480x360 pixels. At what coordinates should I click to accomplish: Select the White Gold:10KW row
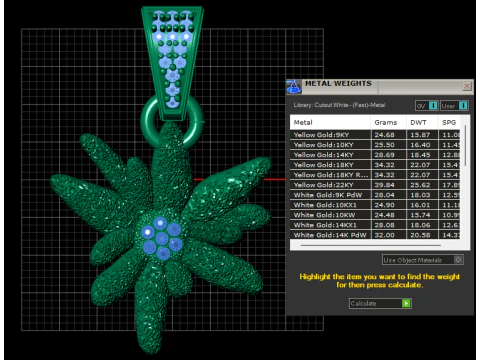[x=375, y=215]
